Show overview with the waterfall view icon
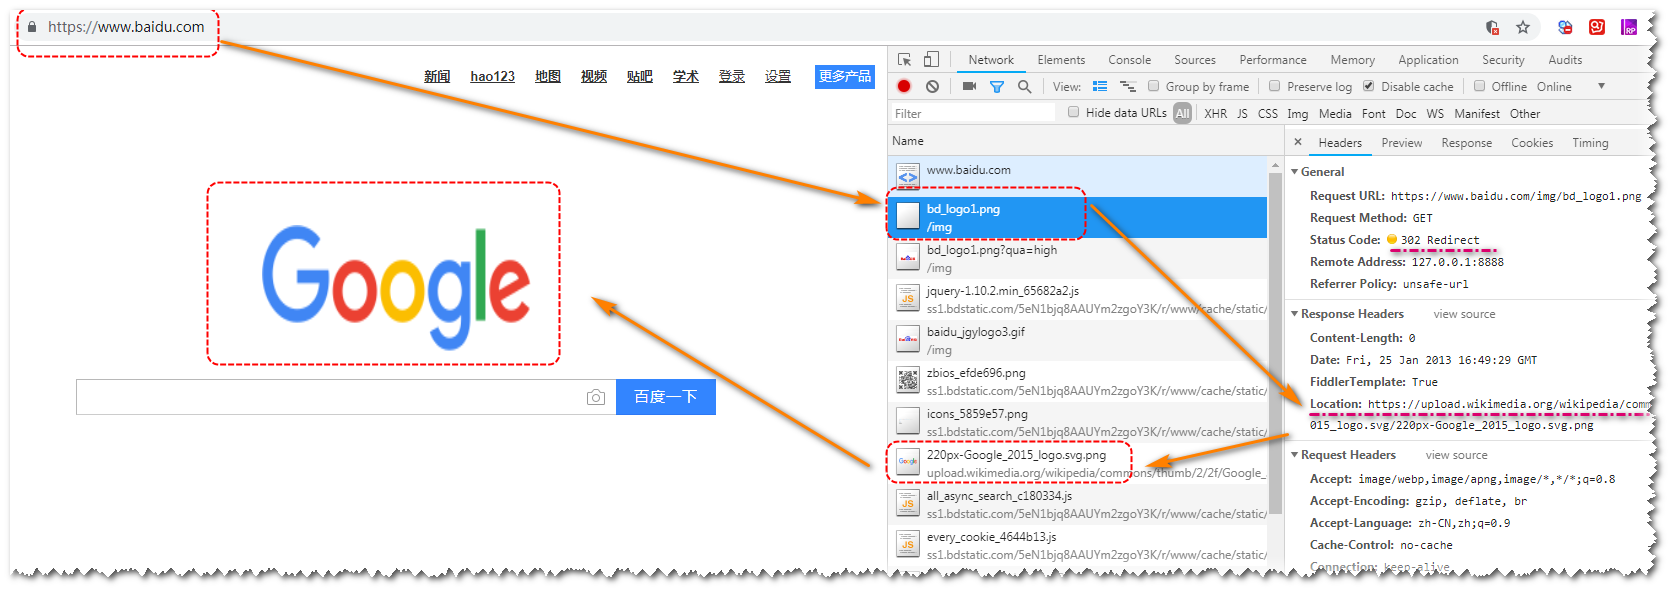Screen dimensions: 1674x594 1128,87
